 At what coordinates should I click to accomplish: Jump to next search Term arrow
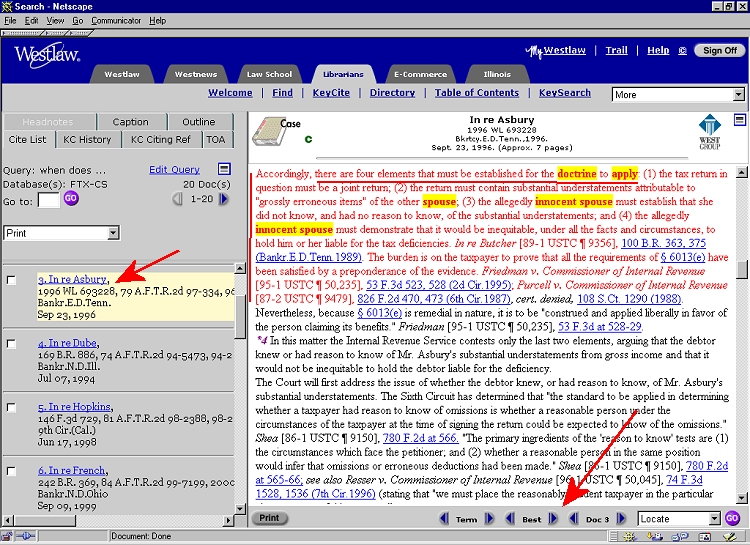[489, 519]
